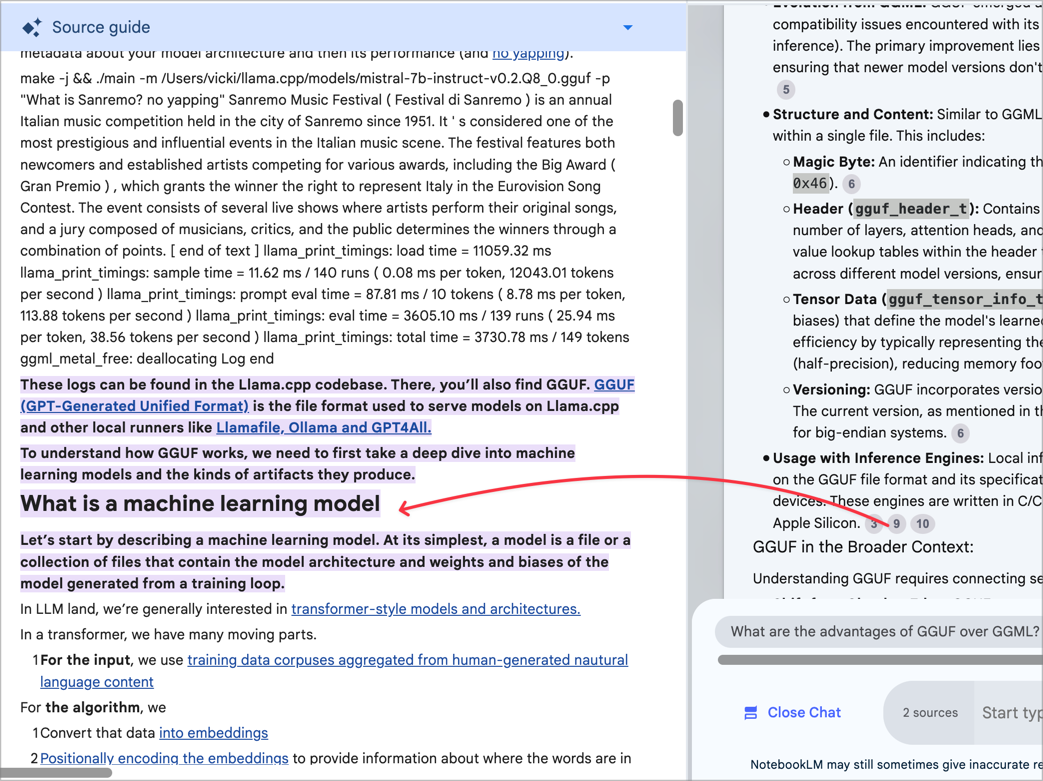Open the "into embeddings" link
1043x781 pixels.
click(x=213, y=733)
